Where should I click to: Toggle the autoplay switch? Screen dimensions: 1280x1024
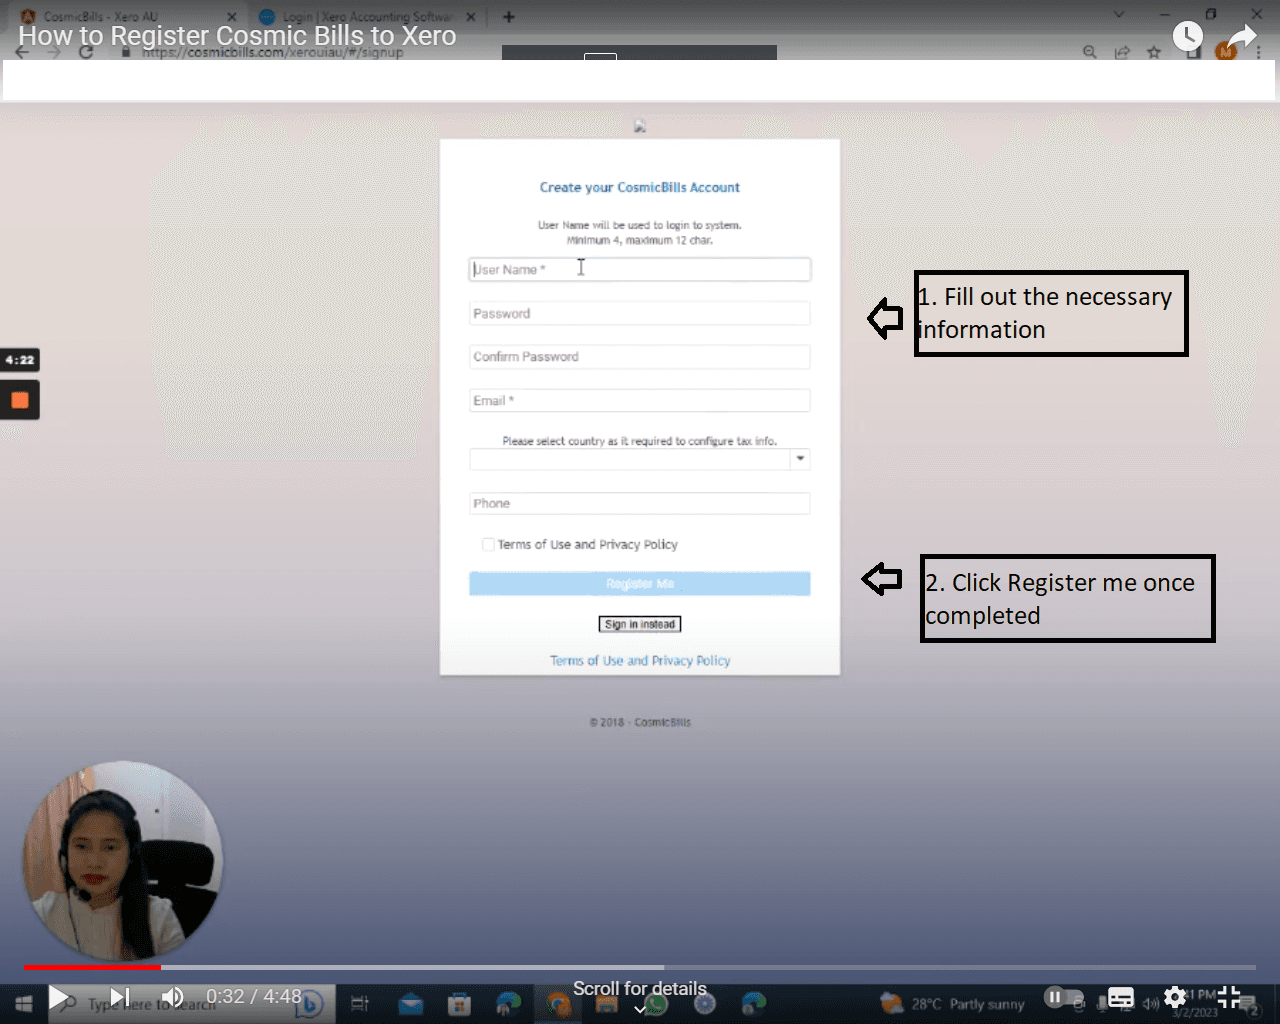(1064, 997)
